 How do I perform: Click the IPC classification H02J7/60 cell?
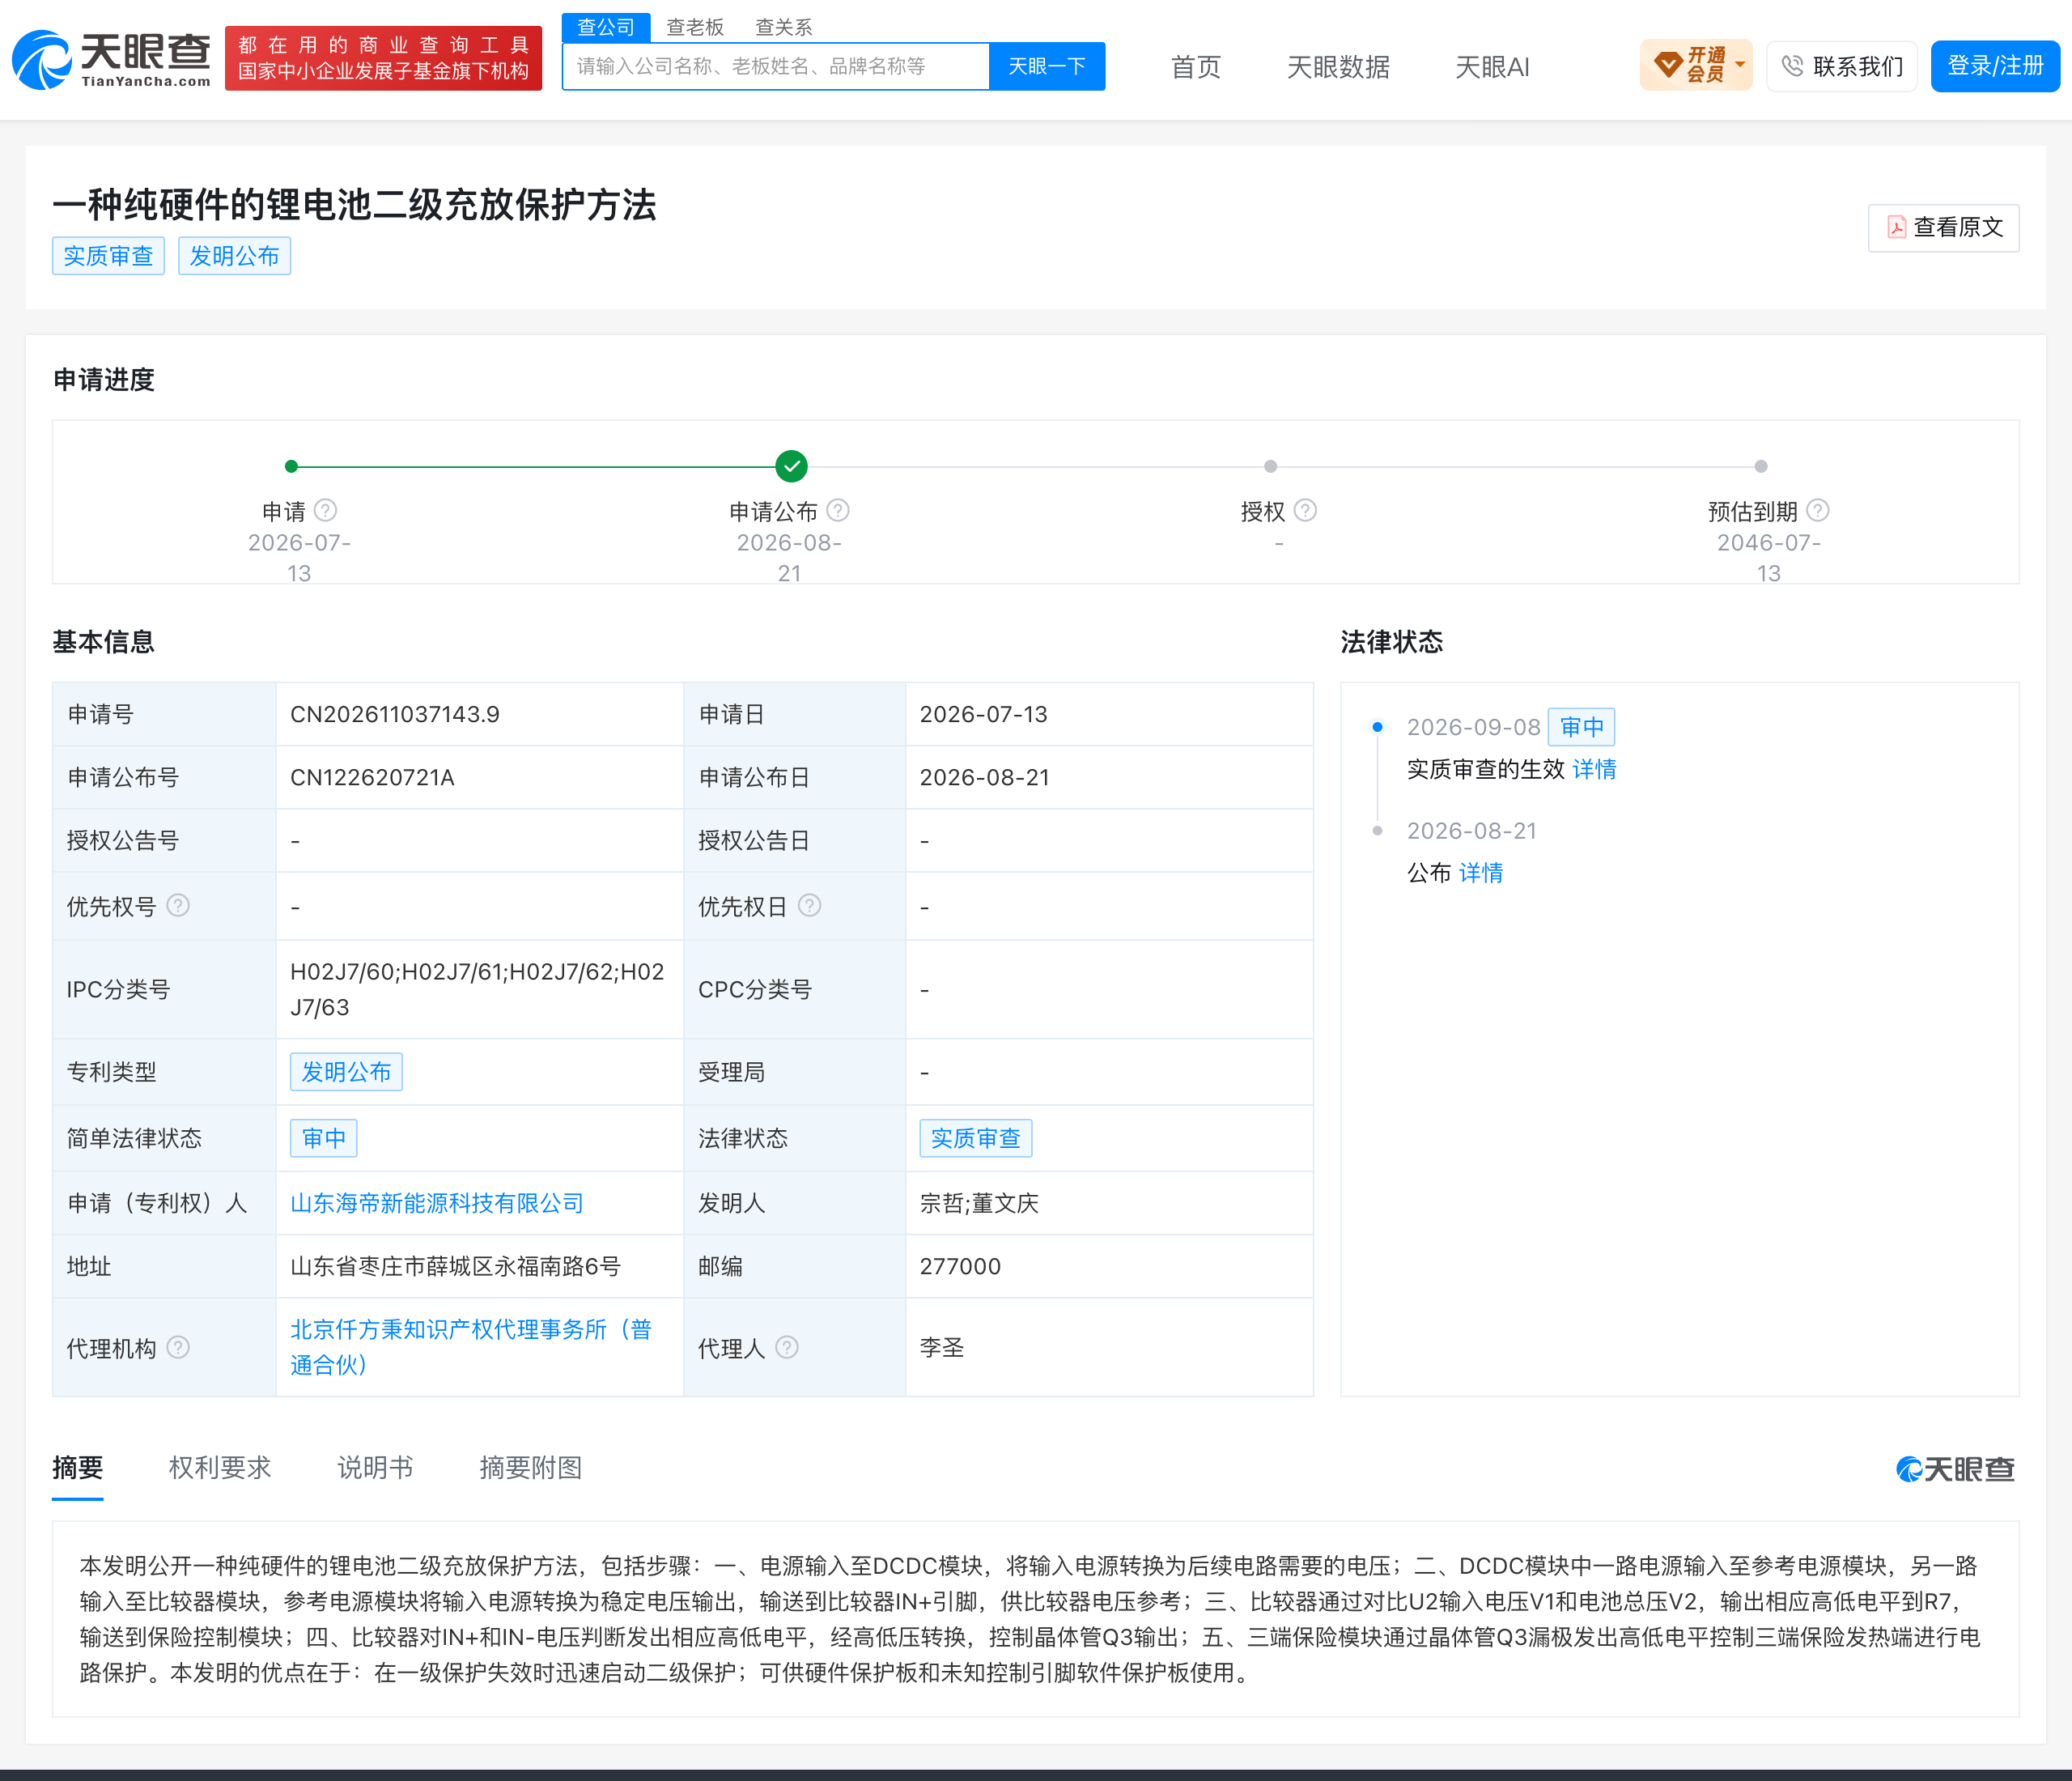click(478, 989)
